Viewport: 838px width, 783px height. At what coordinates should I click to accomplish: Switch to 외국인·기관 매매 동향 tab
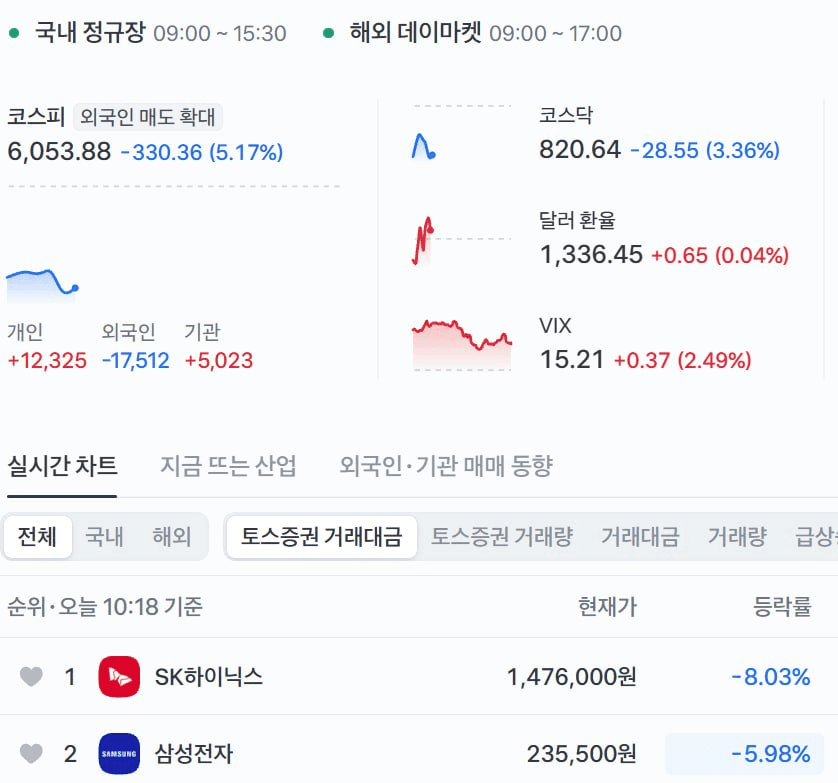[x=446, y=466]
